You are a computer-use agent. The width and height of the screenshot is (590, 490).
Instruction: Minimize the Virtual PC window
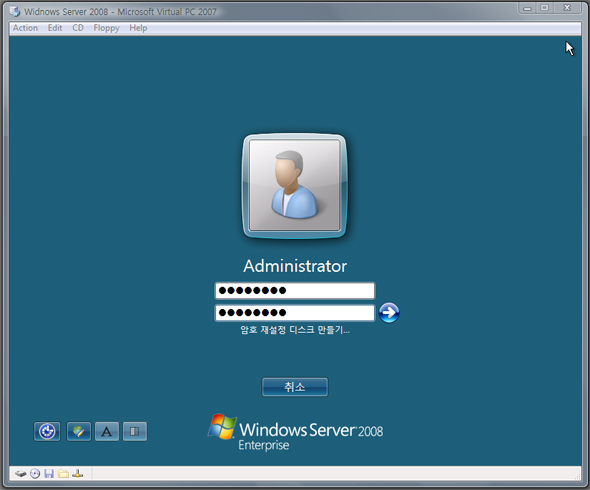(x=528, y=8)
